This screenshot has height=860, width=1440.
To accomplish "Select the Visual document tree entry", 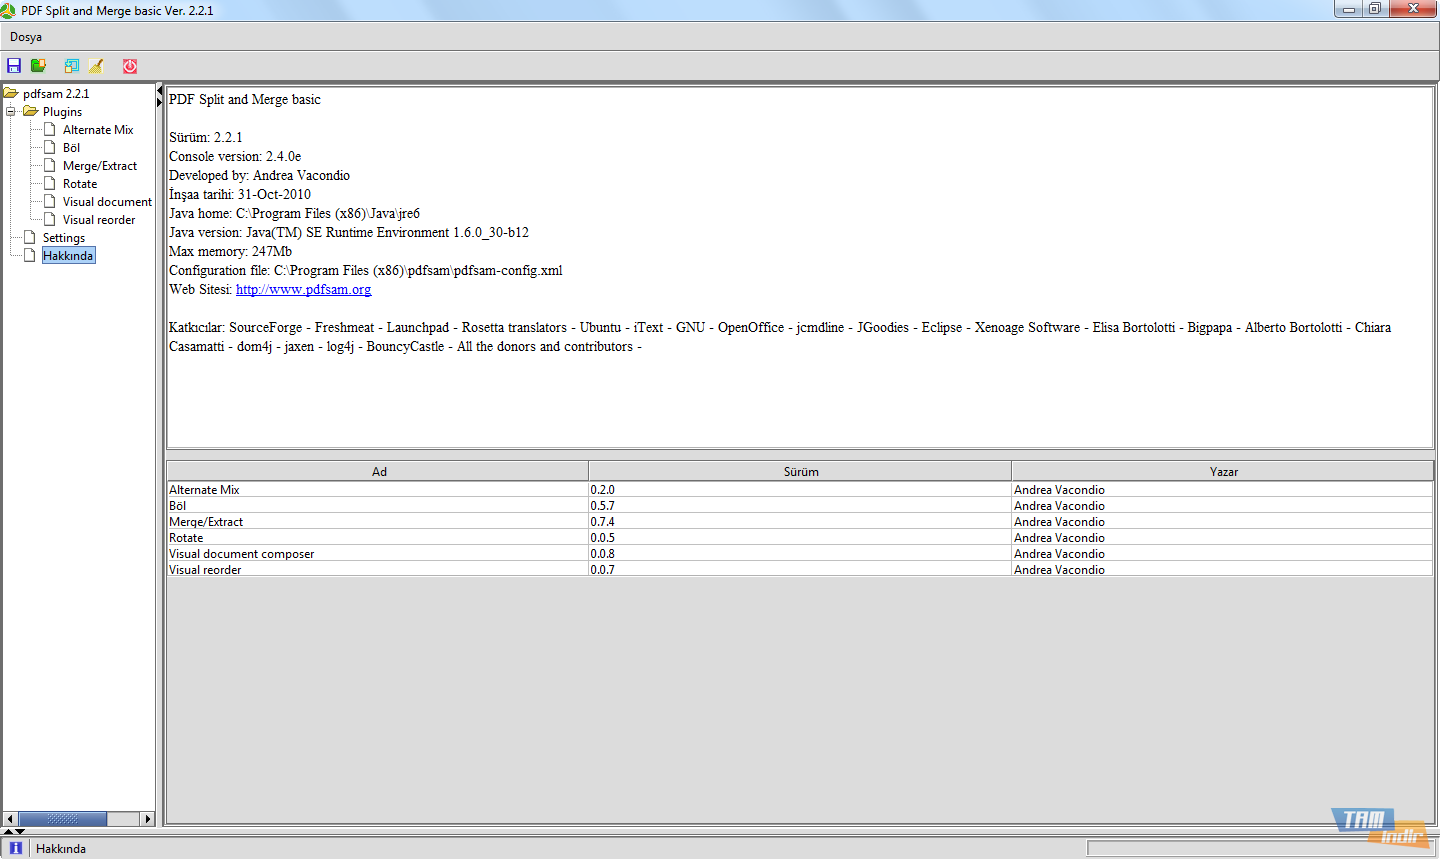I will tap(107, 202).
